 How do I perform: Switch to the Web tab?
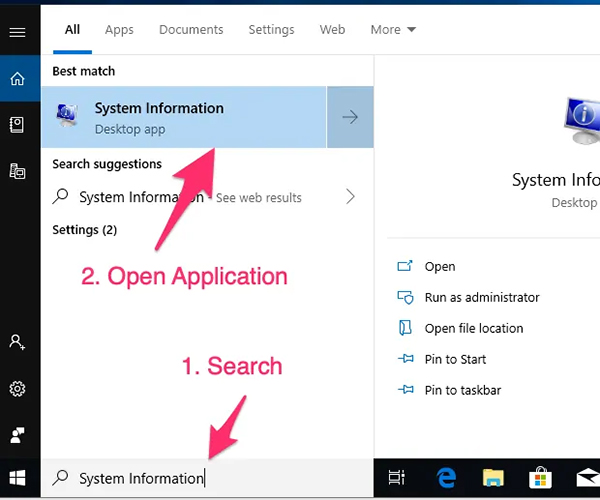click(x=332, y=29)
